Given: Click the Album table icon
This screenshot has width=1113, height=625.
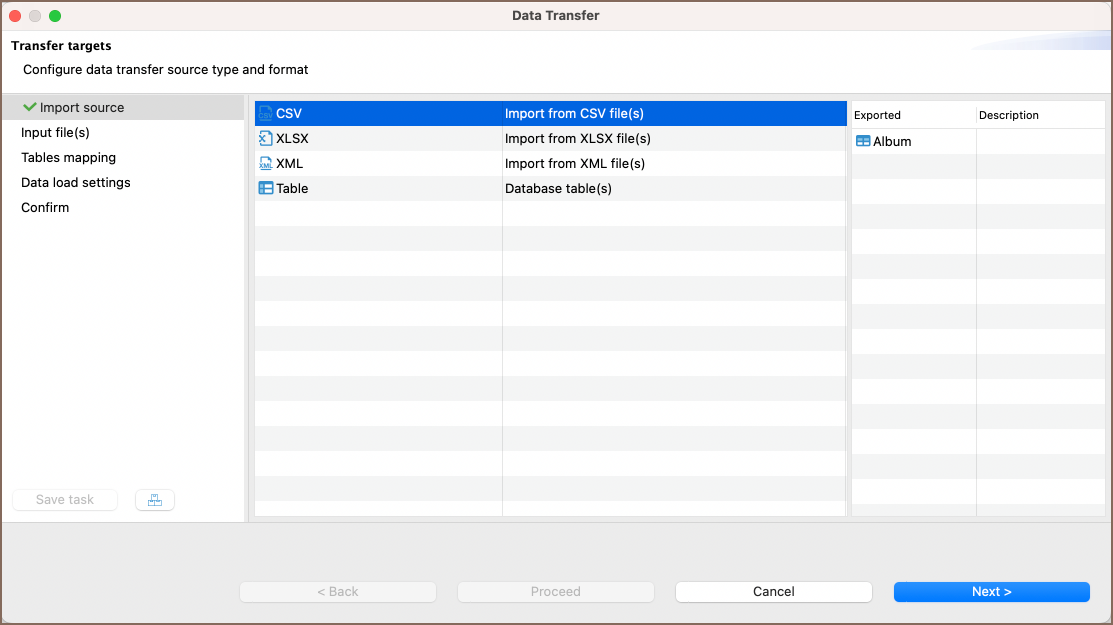Looking at the screenshot, I should pyautogui.click(x=862, y=142).
